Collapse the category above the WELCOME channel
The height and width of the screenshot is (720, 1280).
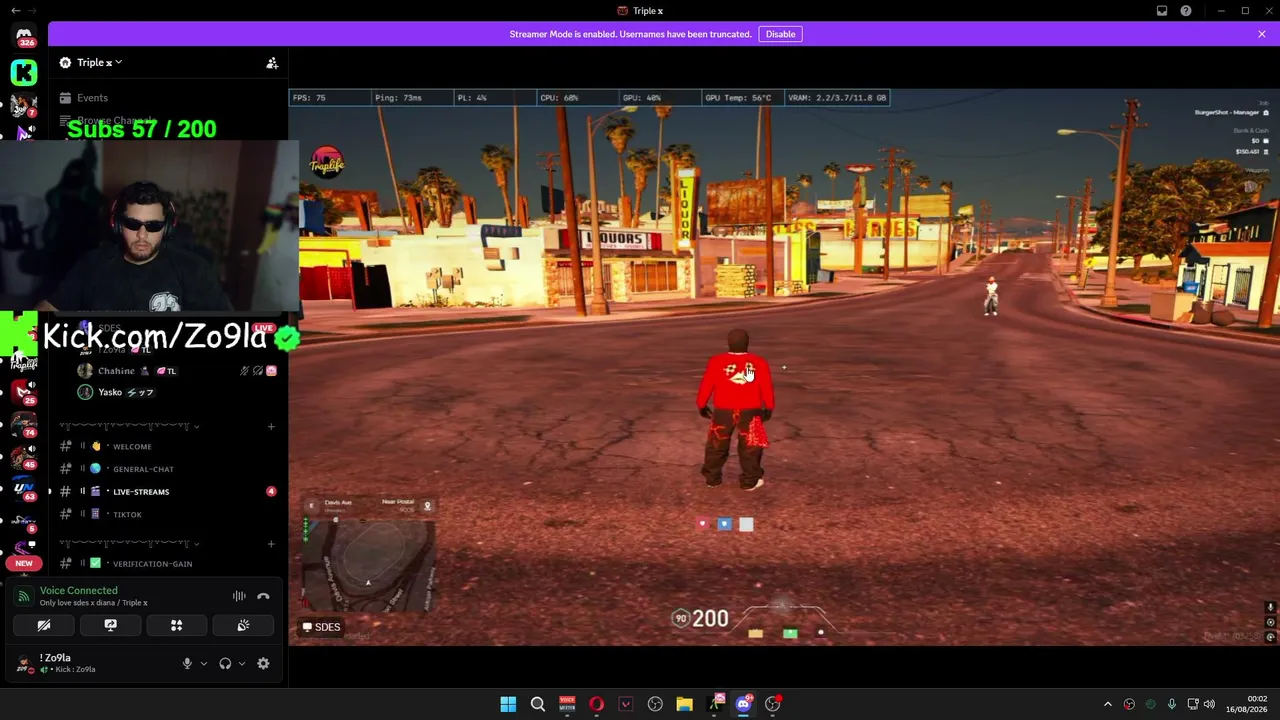[x=129, y=426]
